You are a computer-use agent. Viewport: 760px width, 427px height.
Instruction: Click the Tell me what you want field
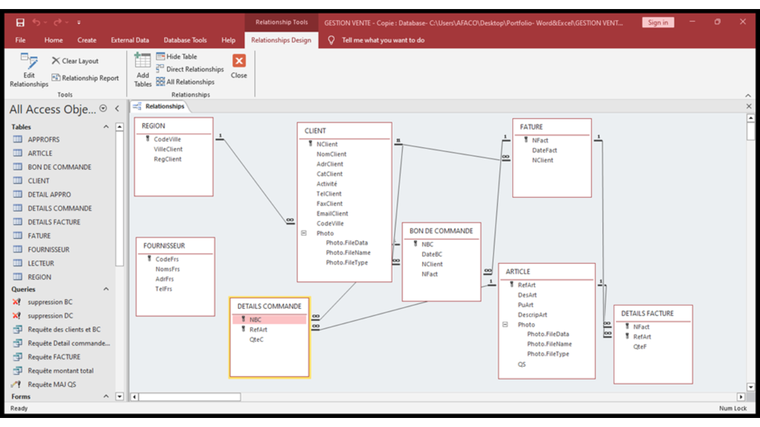383,40
